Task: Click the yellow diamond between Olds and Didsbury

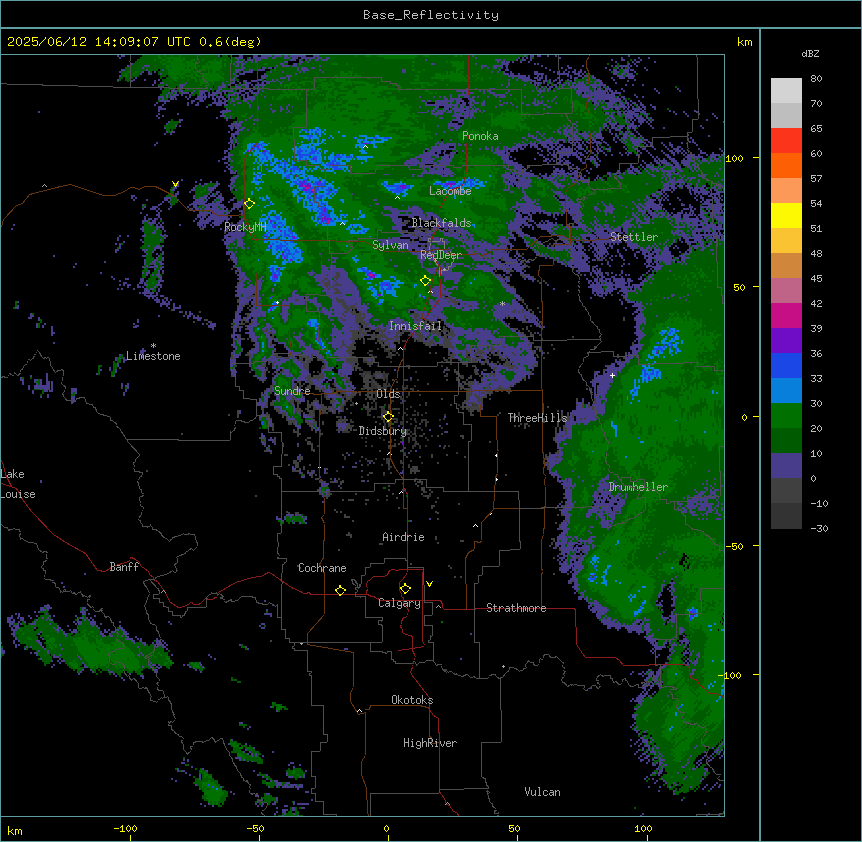Action: (x=388, y=417)
